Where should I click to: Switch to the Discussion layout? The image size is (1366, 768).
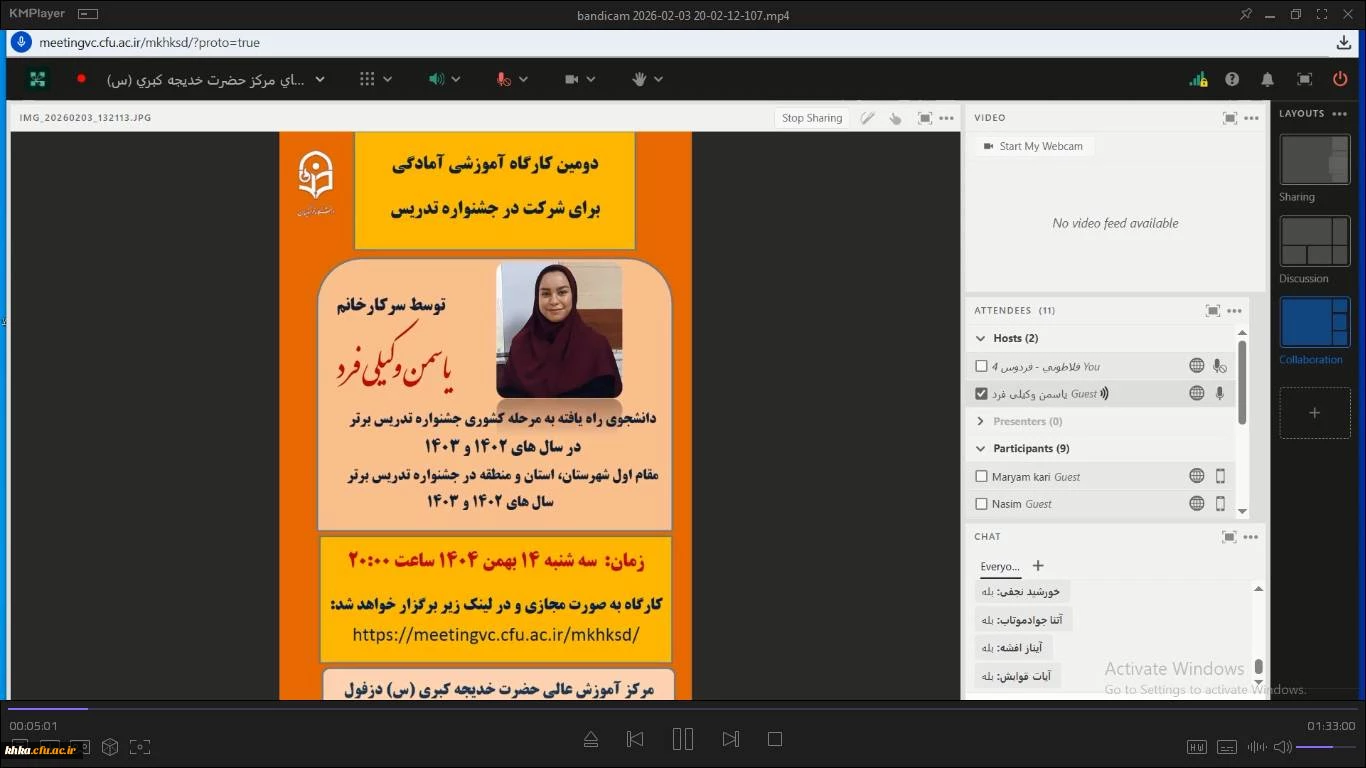point(1315,241)
